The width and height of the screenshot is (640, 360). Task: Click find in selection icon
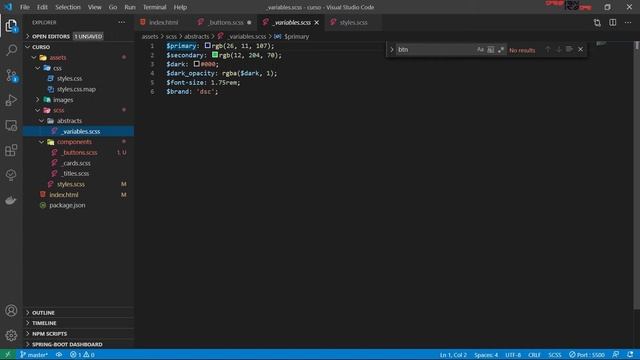(x=569, y=49)
